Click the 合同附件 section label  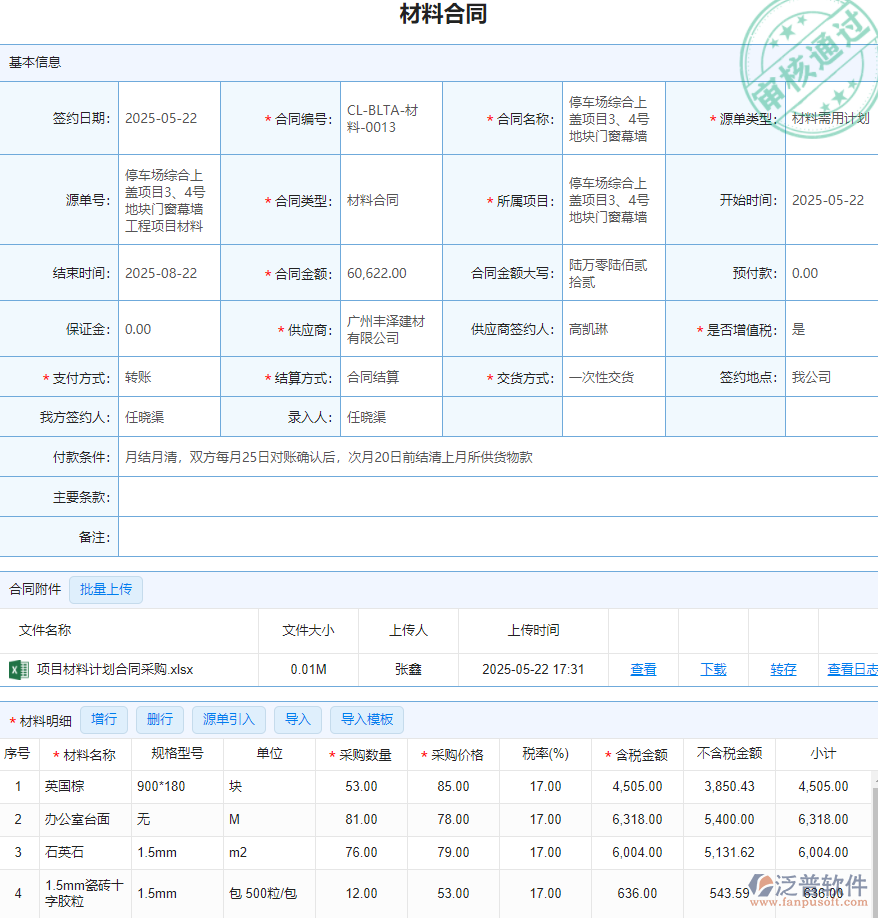click(x=35, y=589)
